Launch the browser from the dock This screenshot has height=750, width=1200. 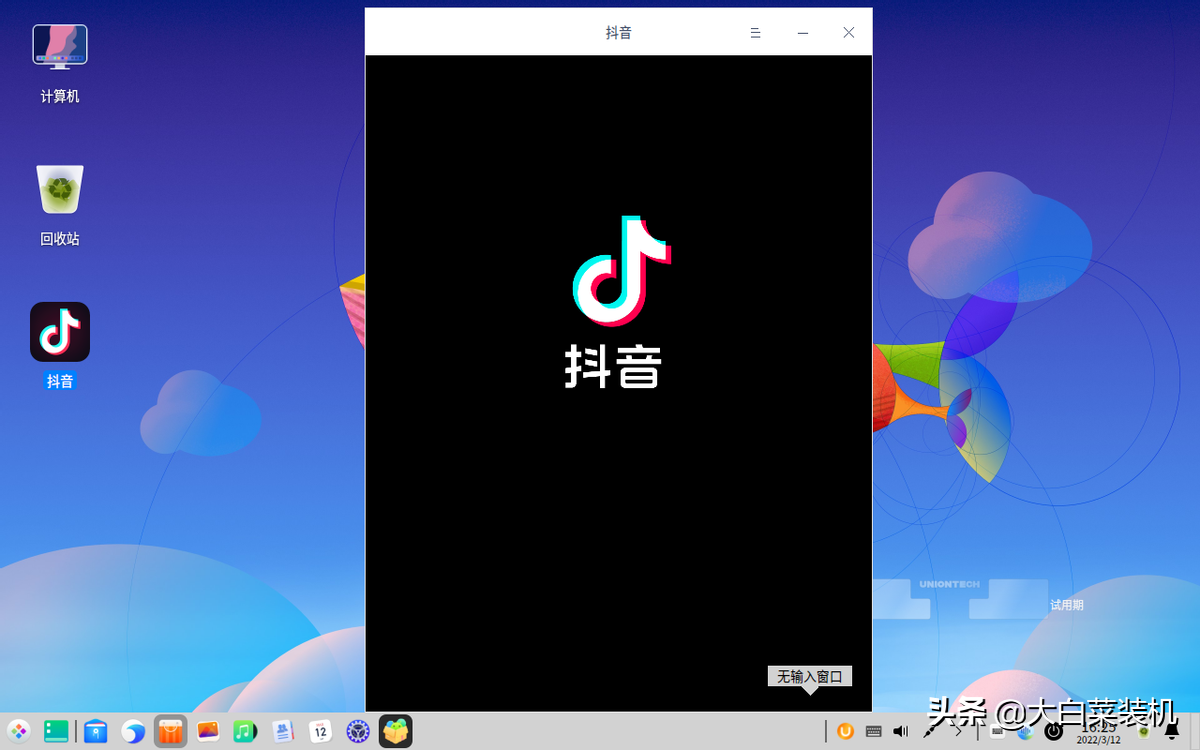click(133, 731)
